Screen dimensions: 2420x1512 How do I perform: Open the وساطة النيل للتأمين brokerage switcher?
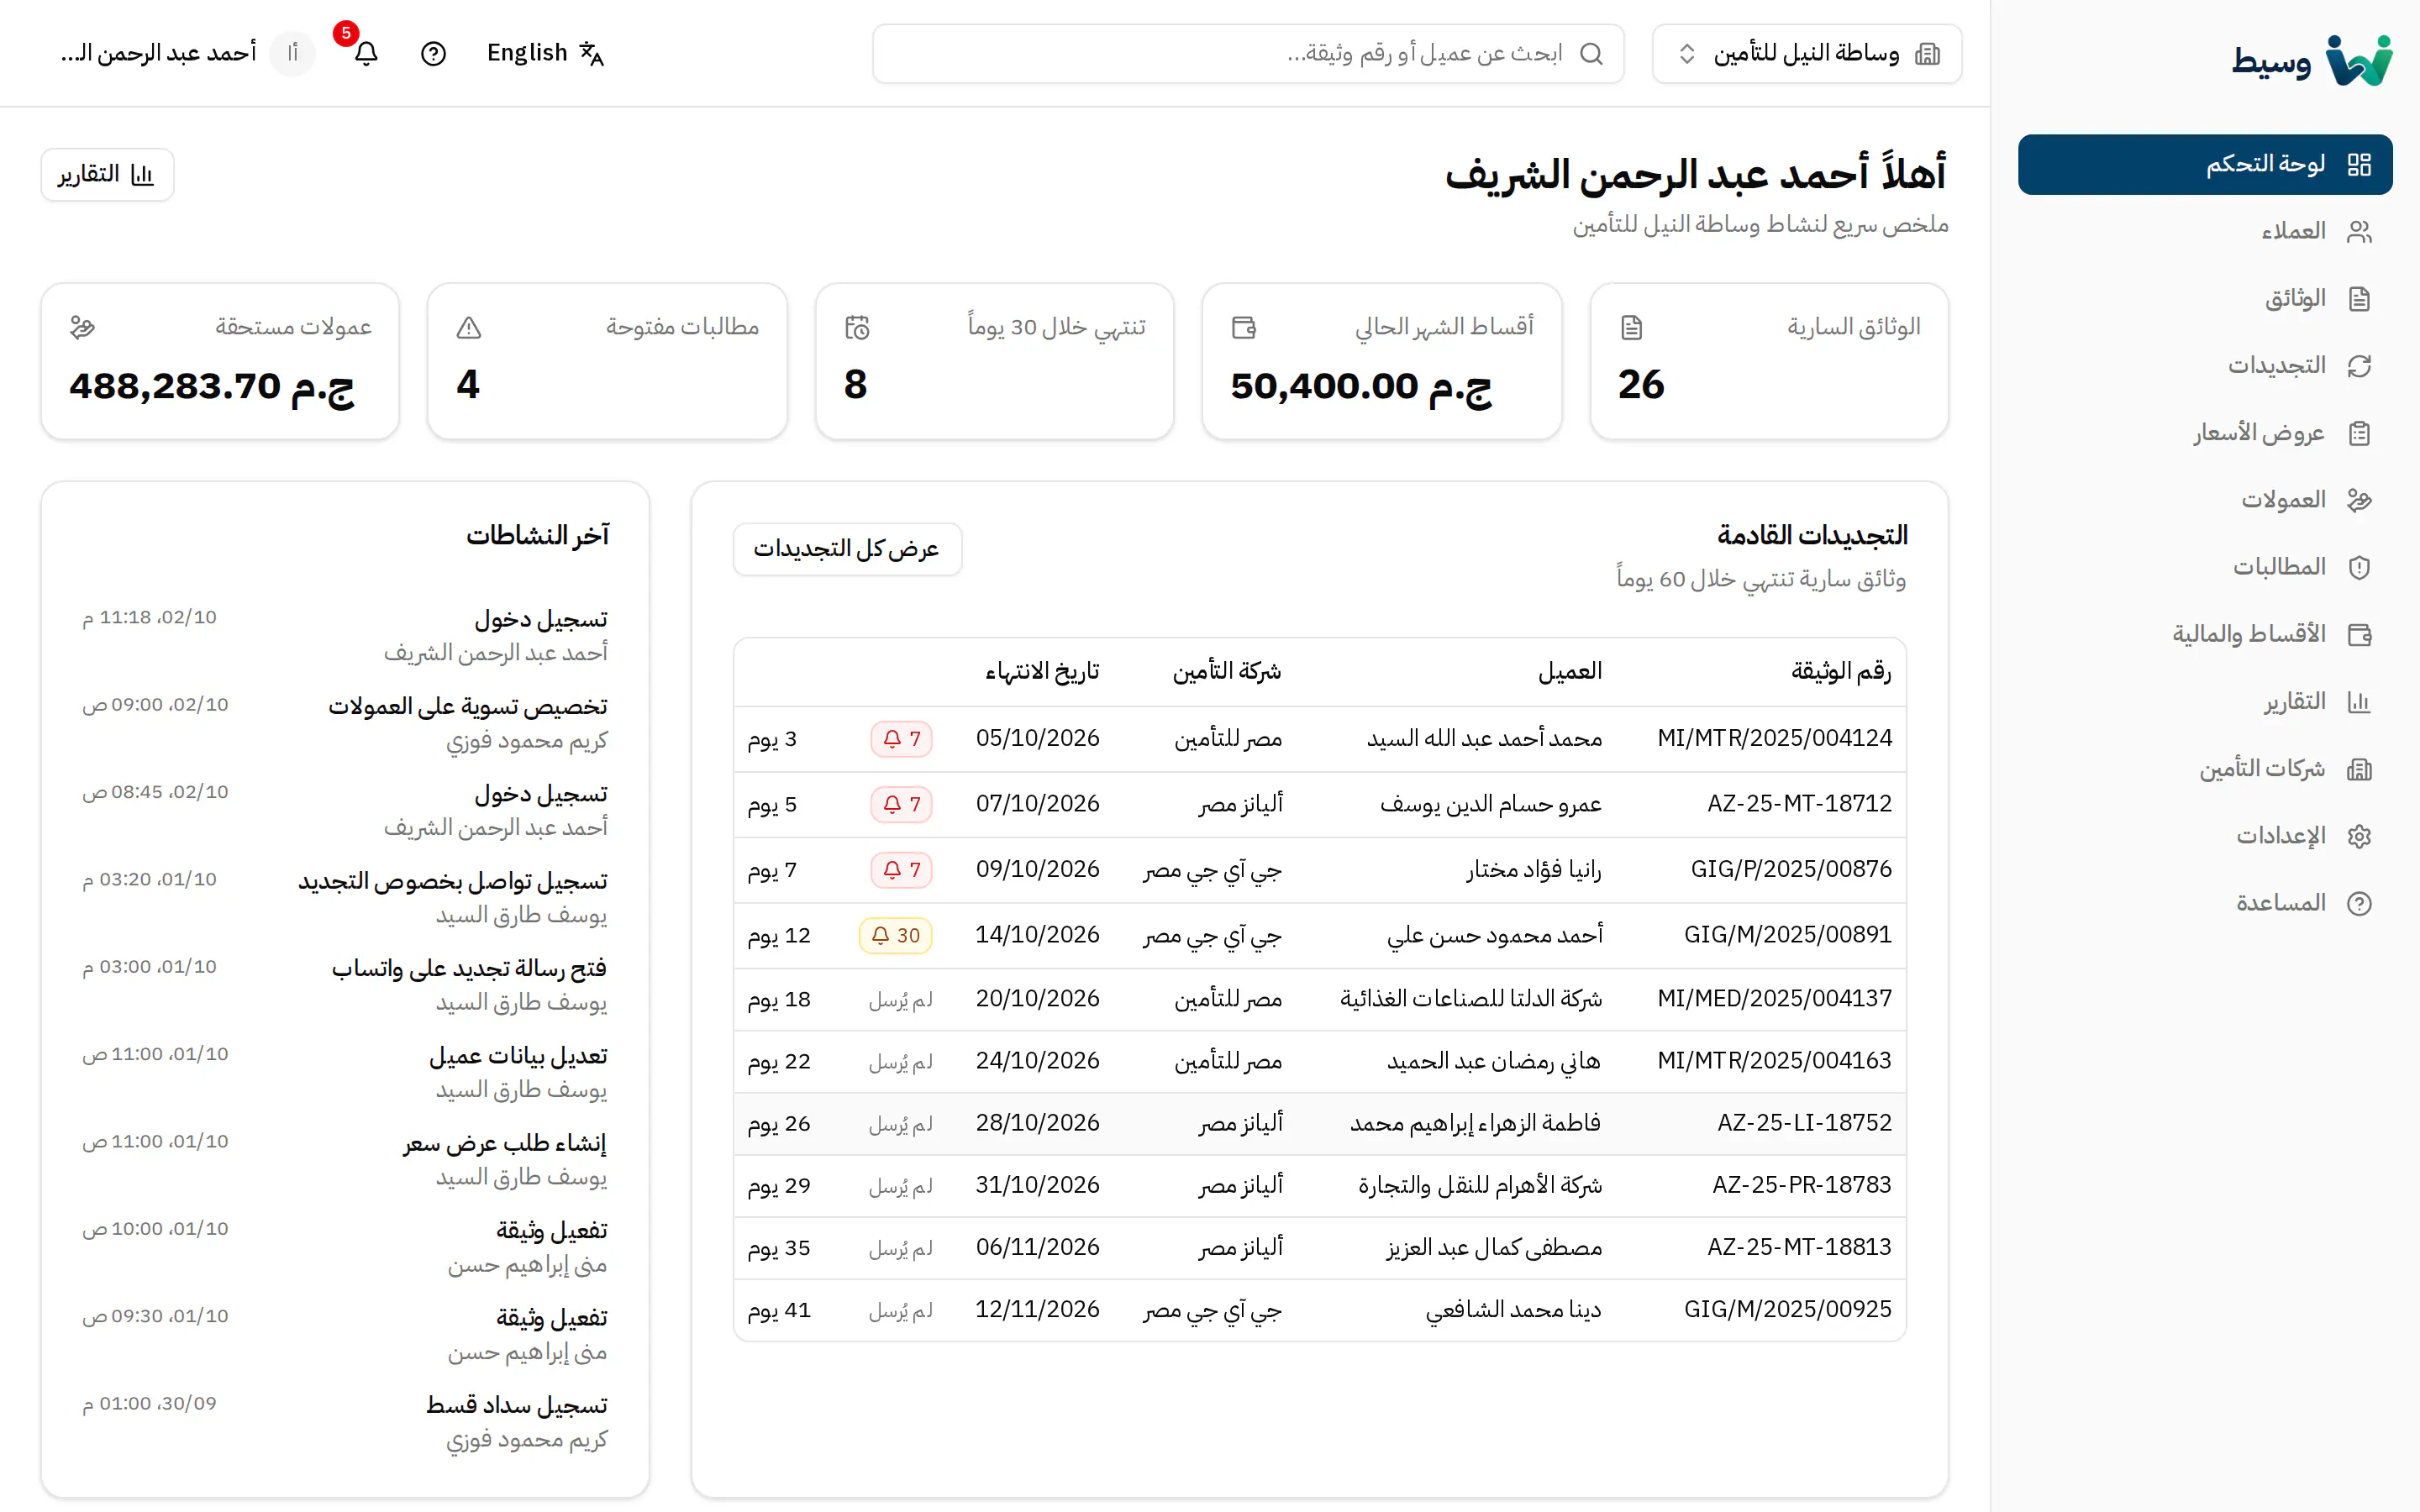[x=1807, y=53]
